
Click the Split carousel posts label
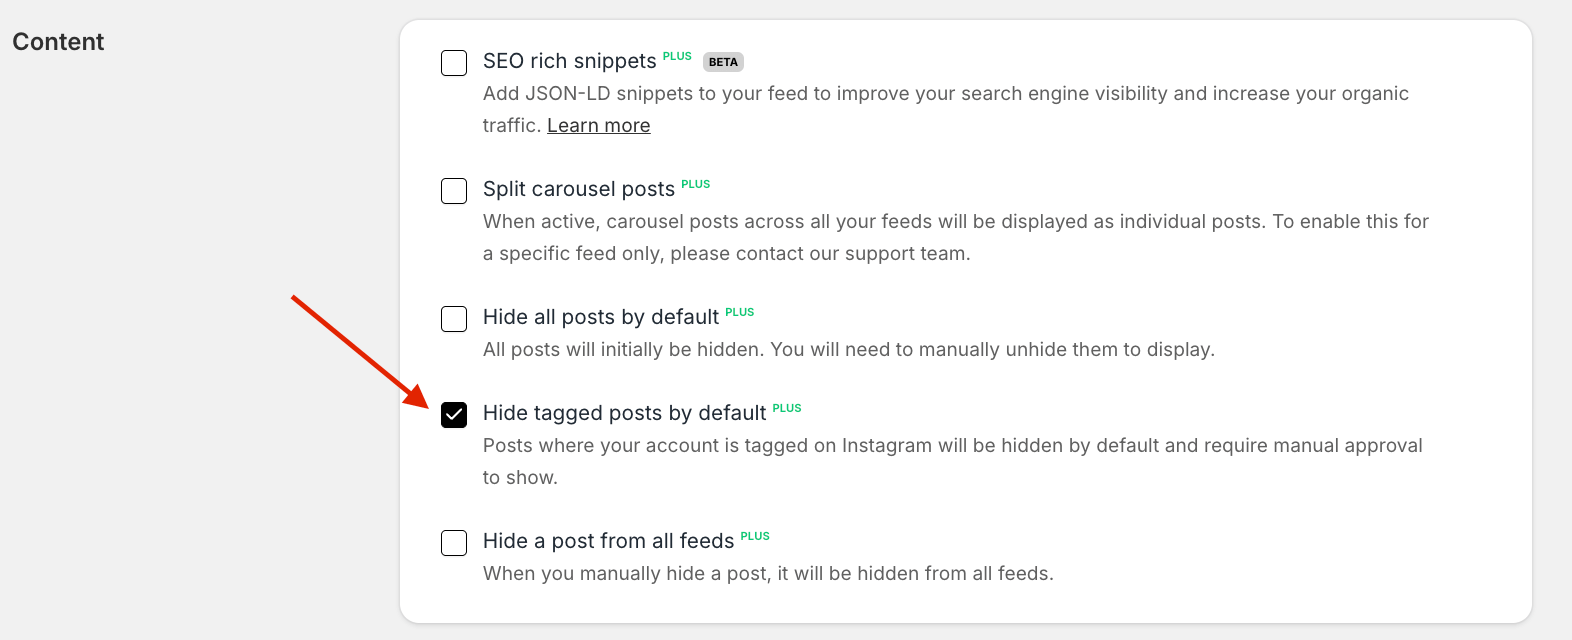tap(577, 189)
